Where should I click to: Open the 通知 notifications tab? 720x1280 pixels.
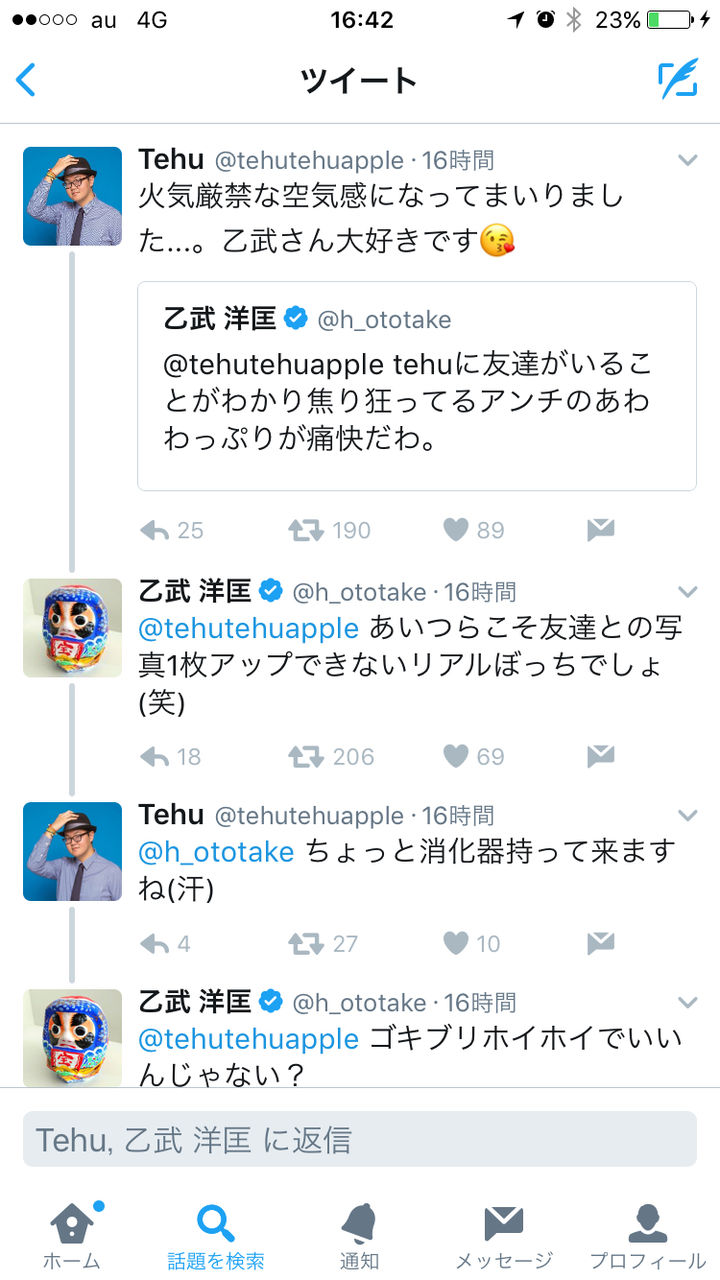coord(359,1235)
